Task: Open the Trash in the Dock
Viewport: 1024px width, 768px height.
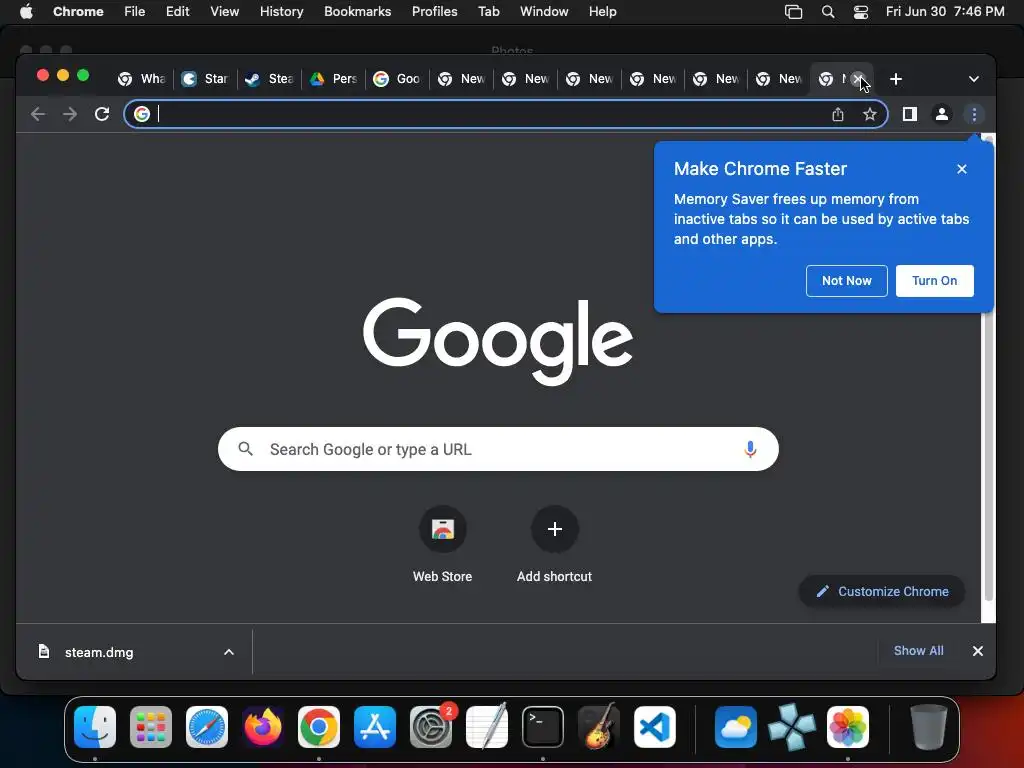Action: click(x=928, y=726)
